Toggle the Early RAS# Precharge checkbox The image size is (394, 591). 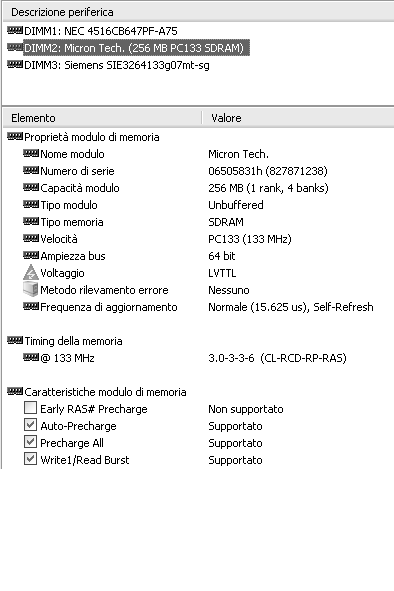pos(30,407)
